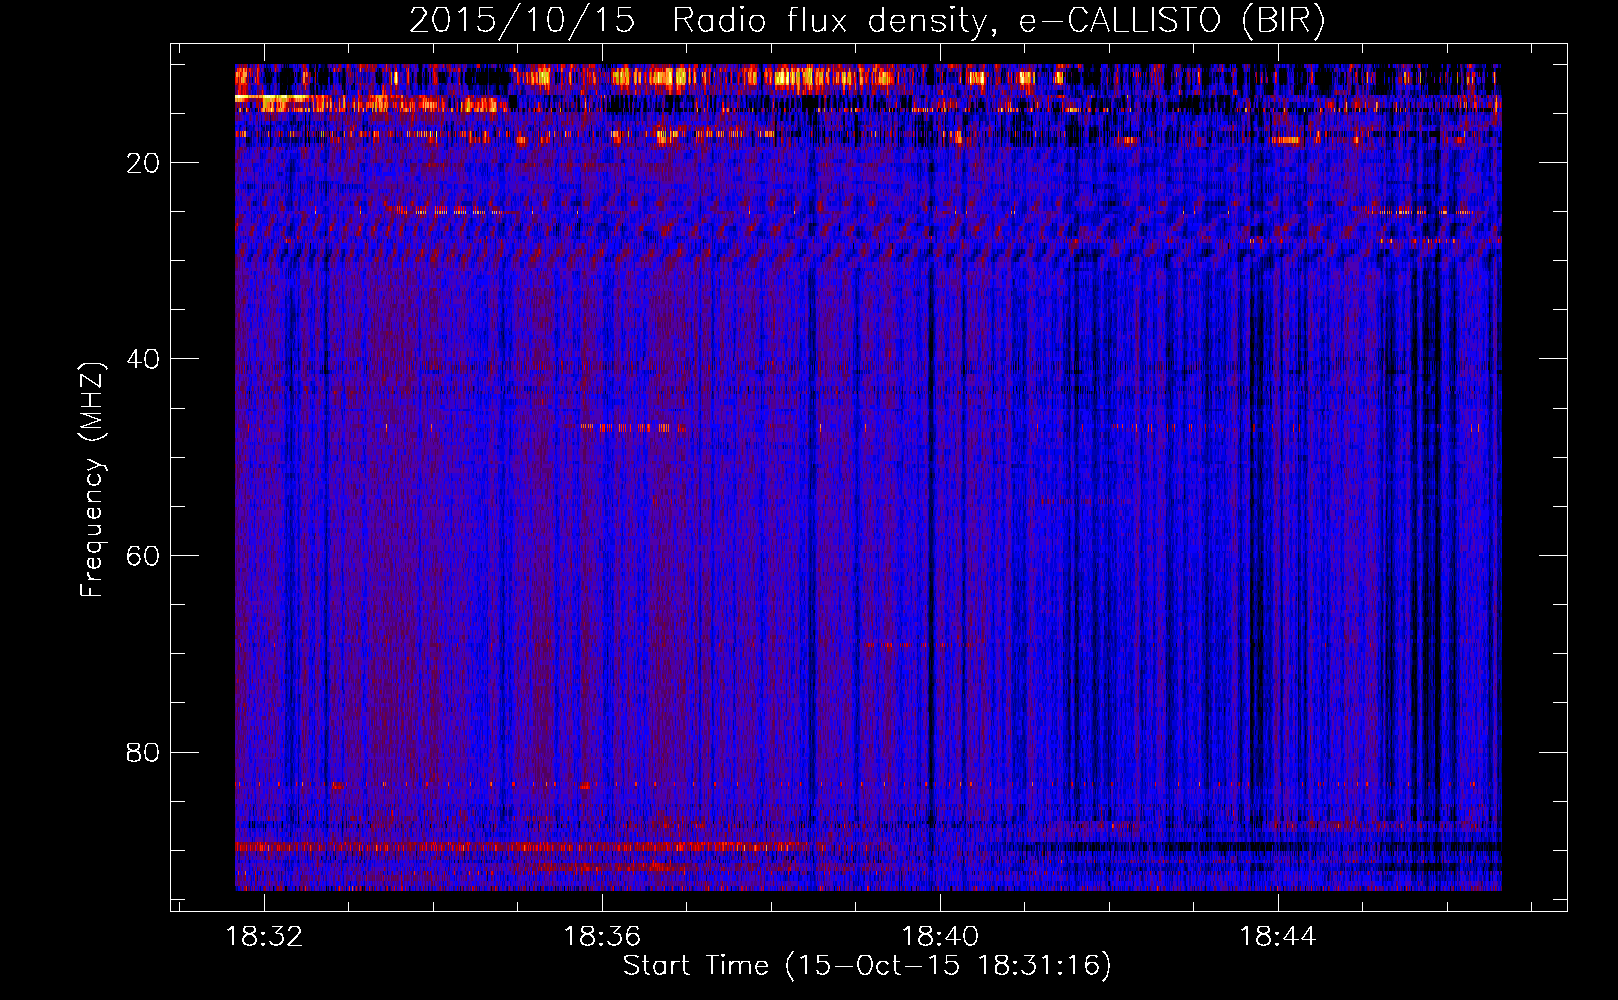
Task: Click the 60 MHz frequency tick label
Action: point(143,556)
